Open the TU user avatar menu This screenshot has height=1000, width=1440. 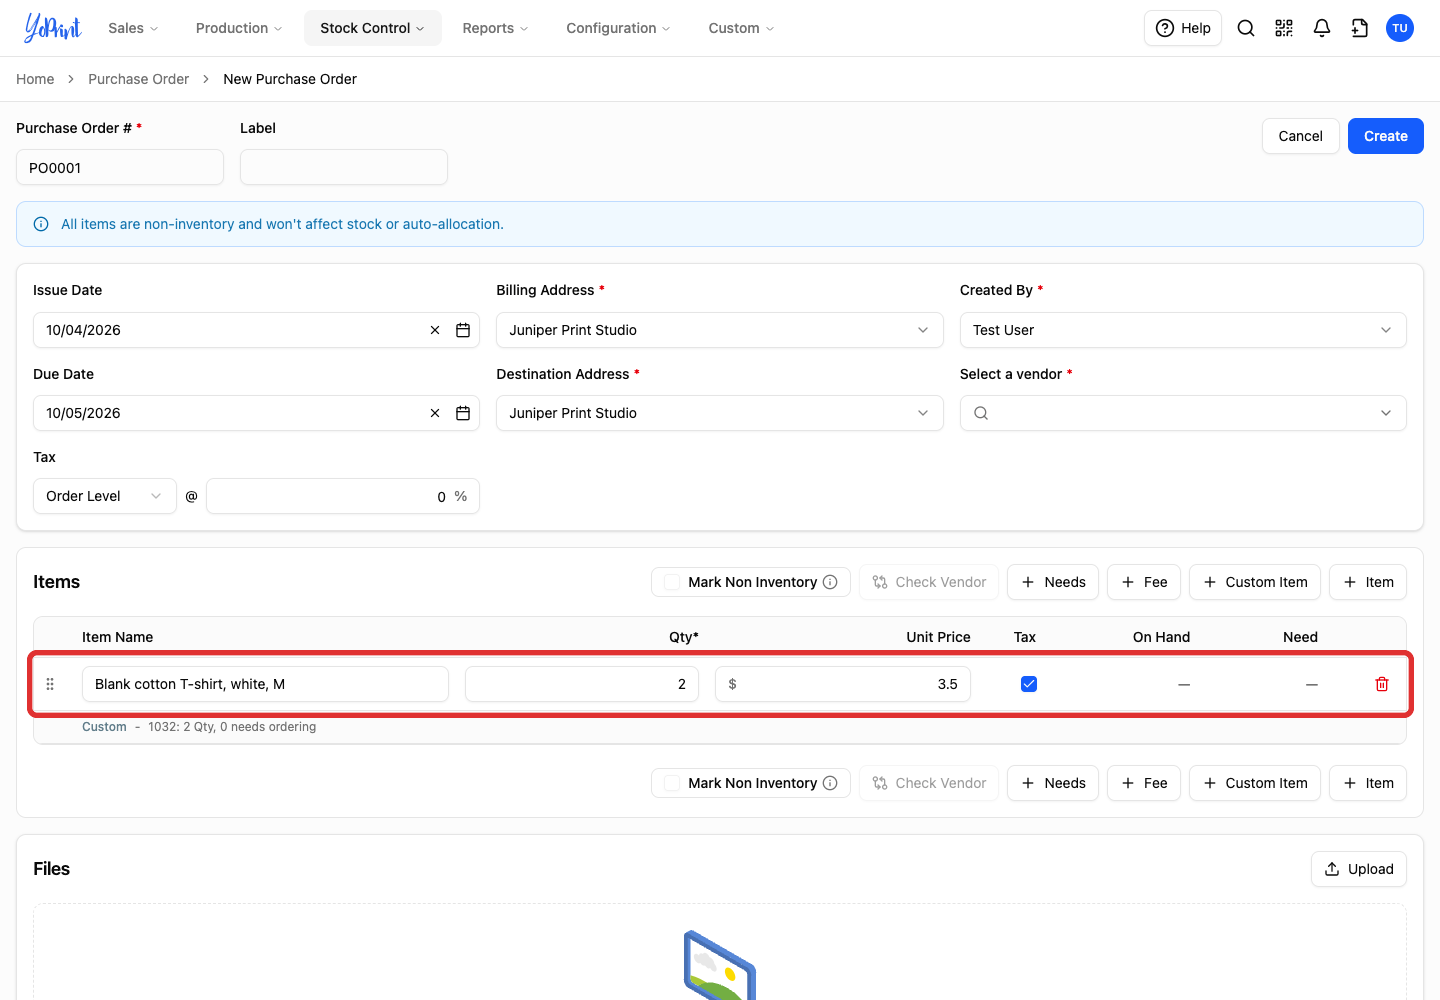[1400, 28]
